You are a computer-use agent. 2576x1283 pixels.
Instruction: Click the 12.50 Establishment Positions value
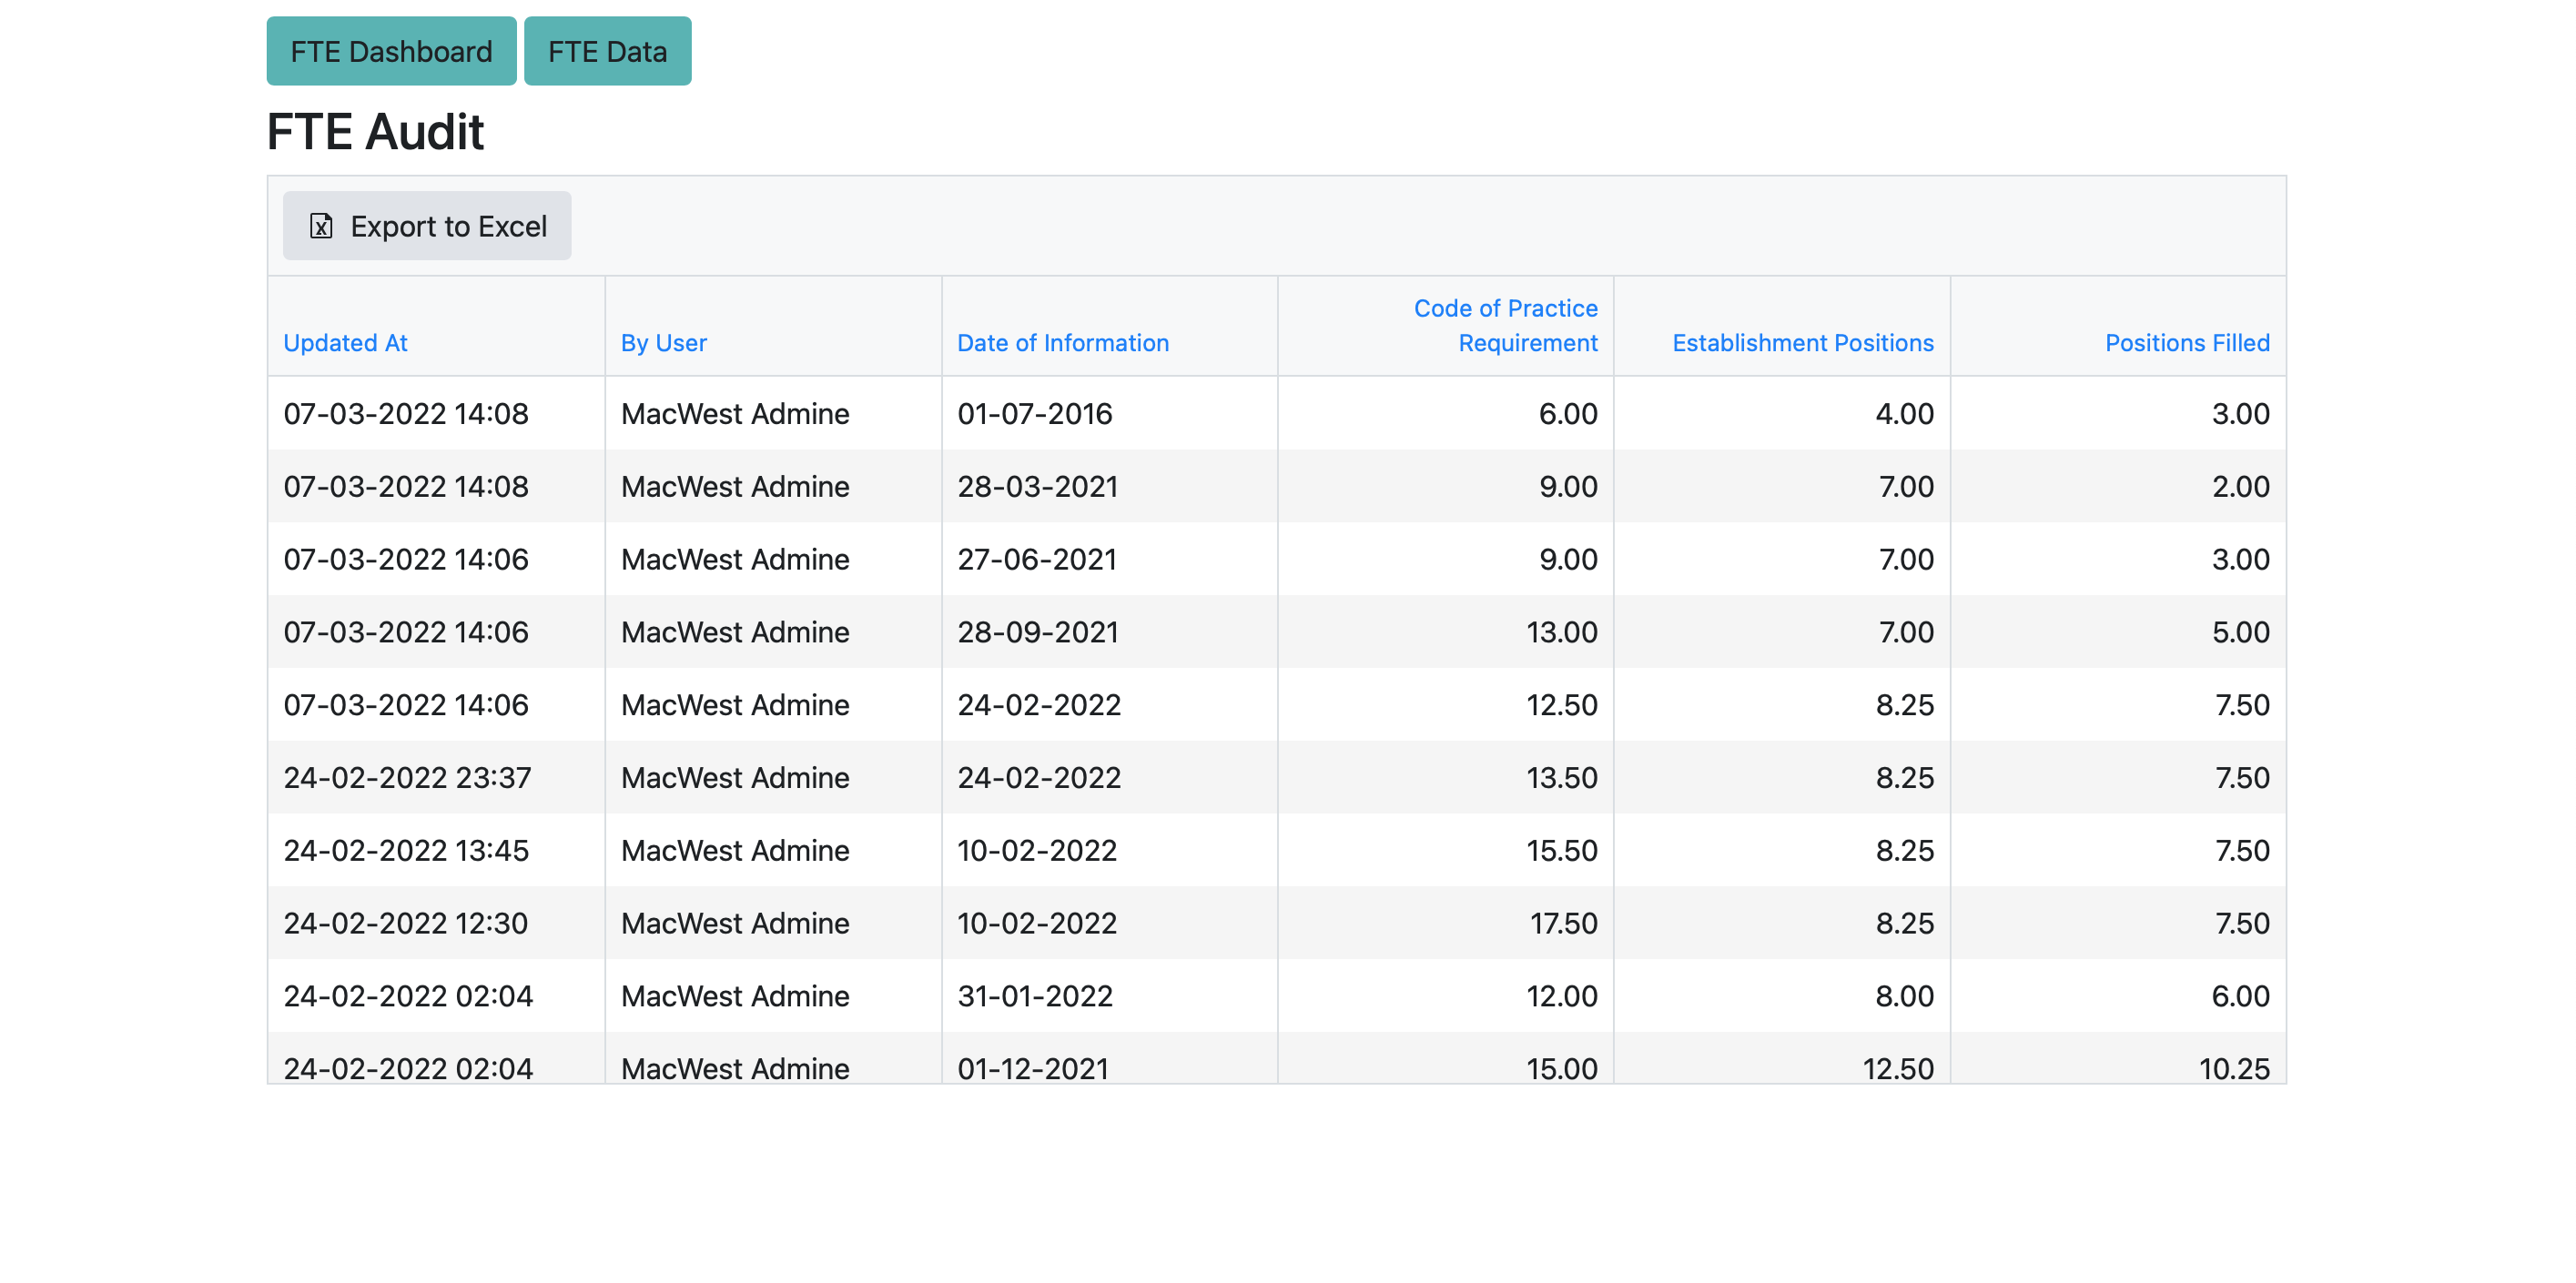(x=1897, y=1068)
